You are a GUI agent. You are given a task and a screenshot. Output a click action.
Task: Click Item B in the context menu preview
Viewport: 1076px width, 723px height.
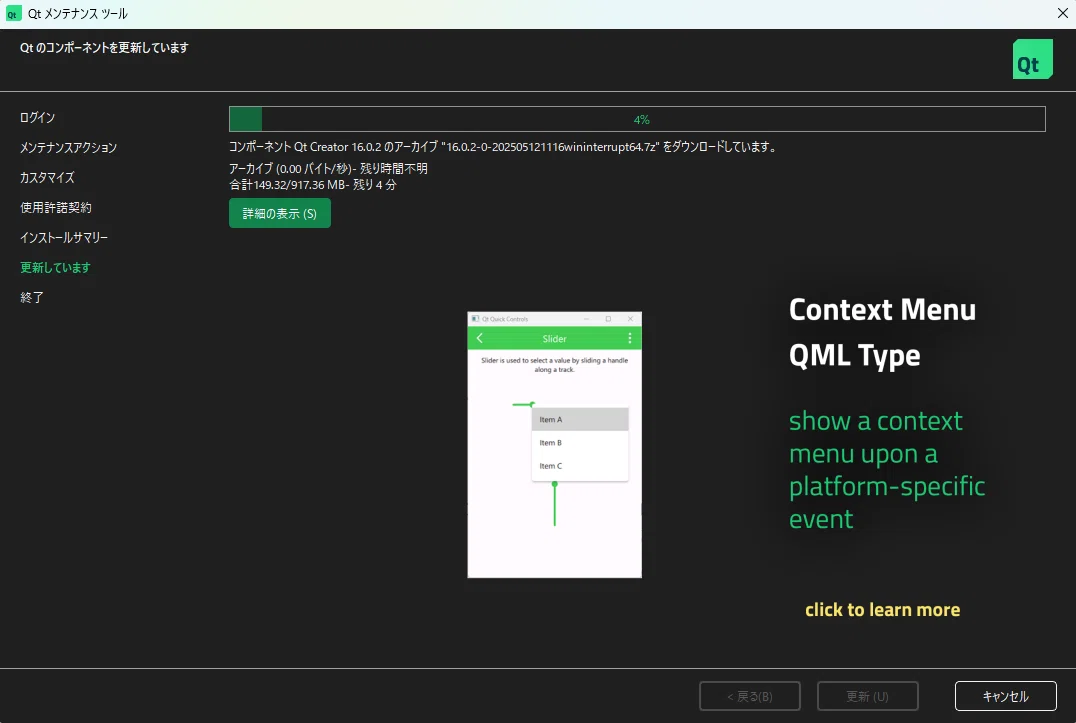(x=580, y=442)
